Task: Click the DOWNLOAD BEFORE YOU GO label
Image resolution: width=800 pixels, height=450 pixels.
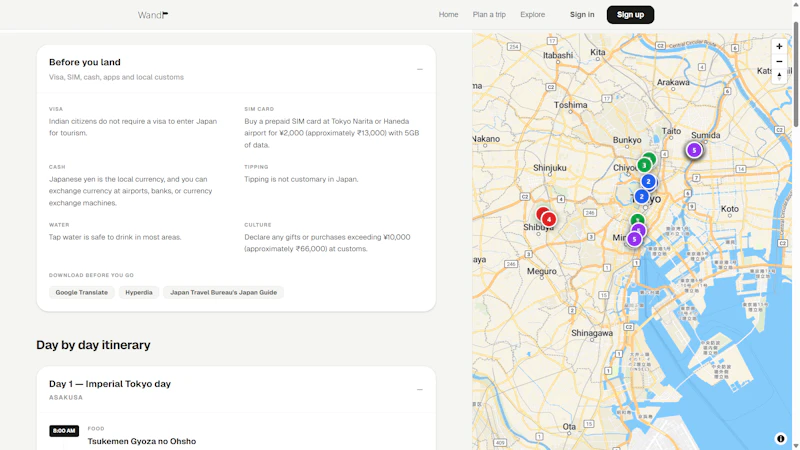Action: (x=91, y=275)
